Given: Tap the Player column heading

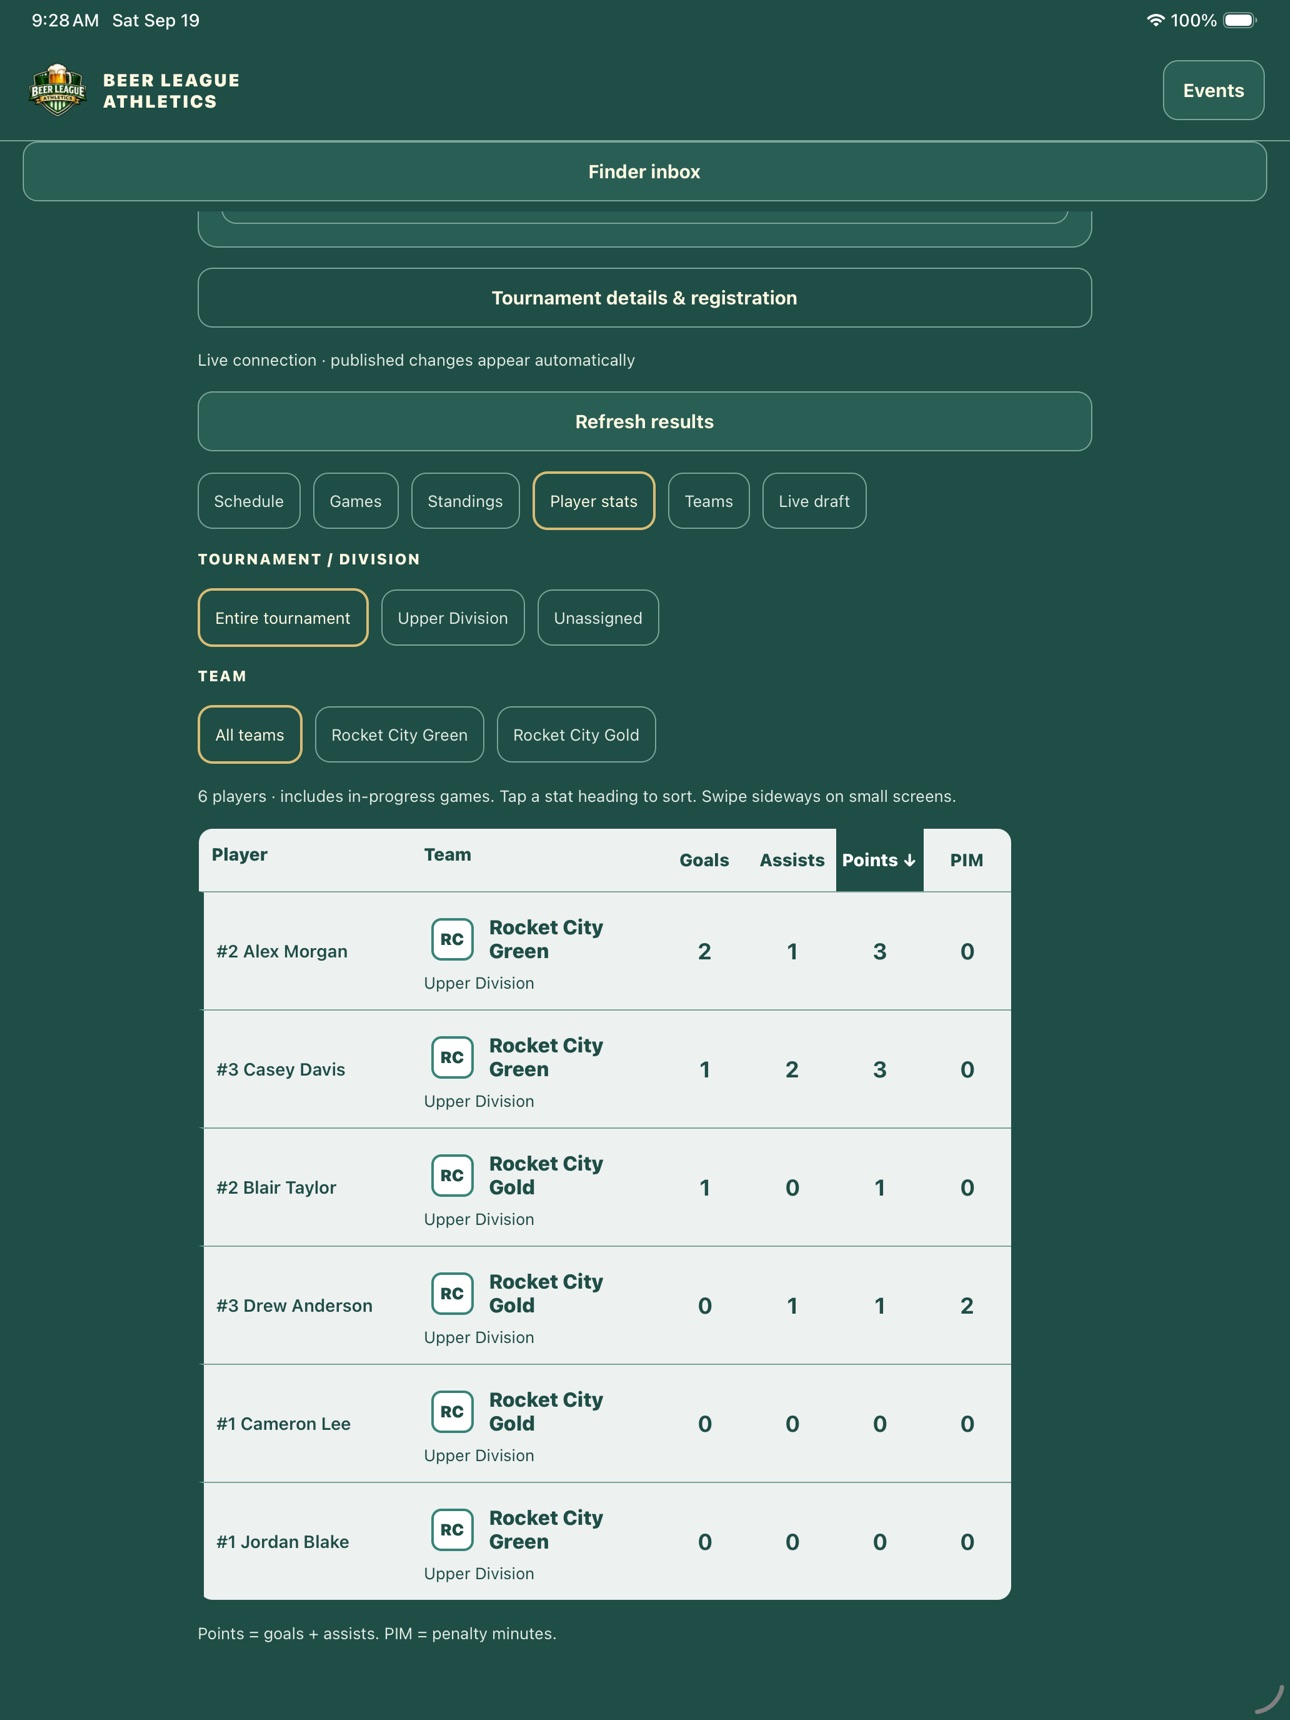Looking at the screenshot, I should point(240,855).
